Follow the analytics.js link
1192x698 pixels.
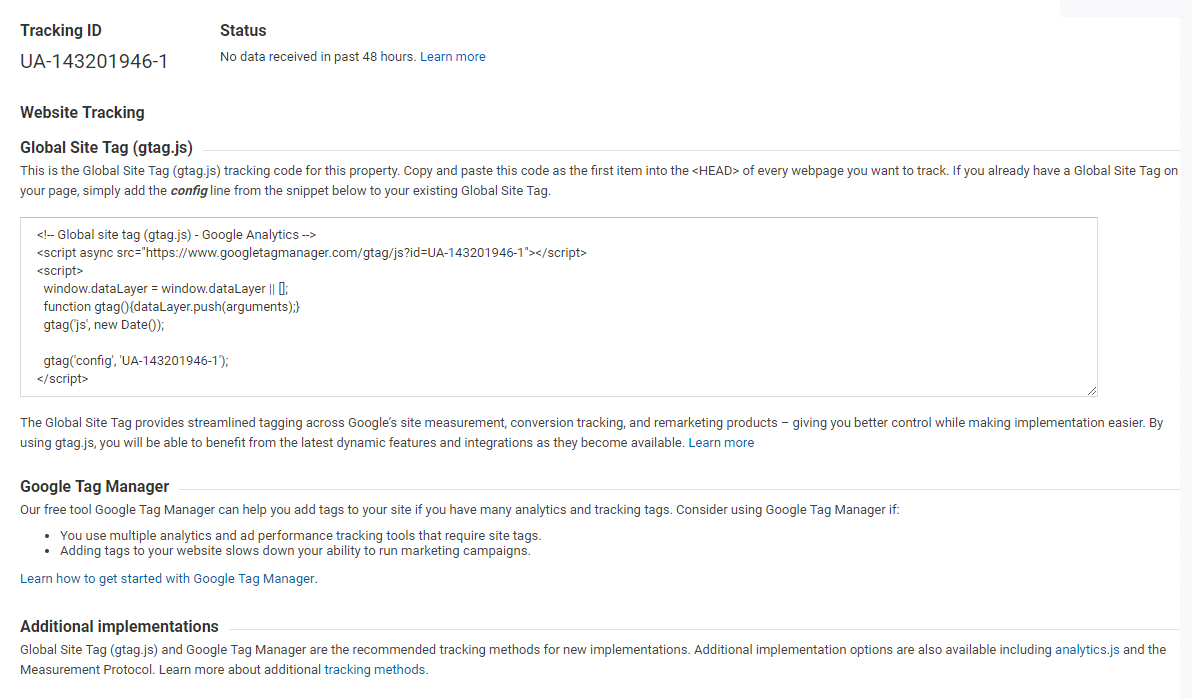1087,650
